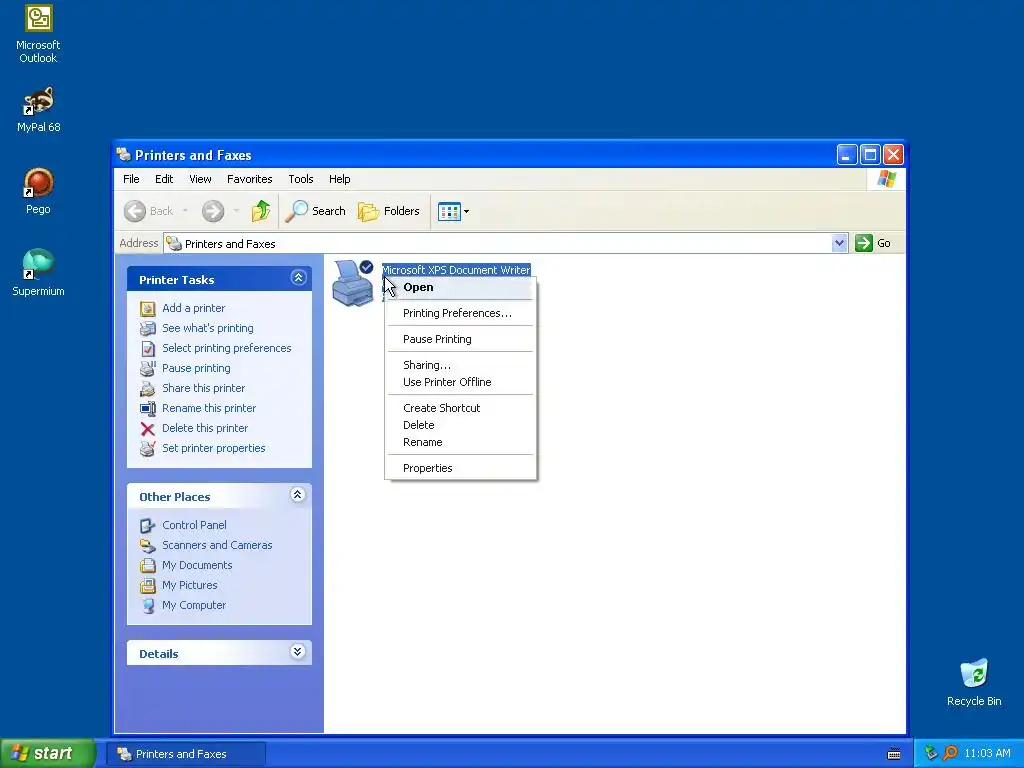Click the Views toolbar icon
Image resolution: width=1024 pixels, height=768 pixels.
[449, 212]
